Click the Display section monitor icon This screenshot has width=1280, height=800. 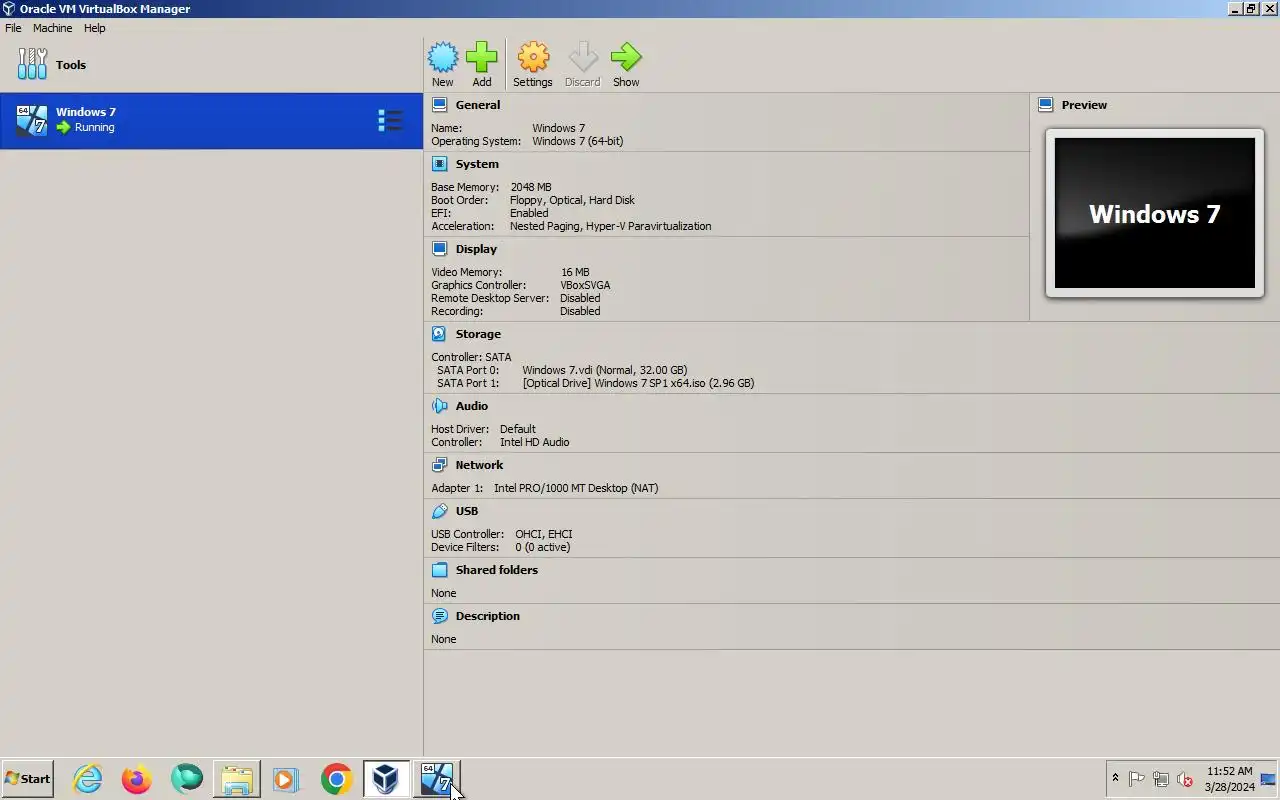(x=439, y=249)
